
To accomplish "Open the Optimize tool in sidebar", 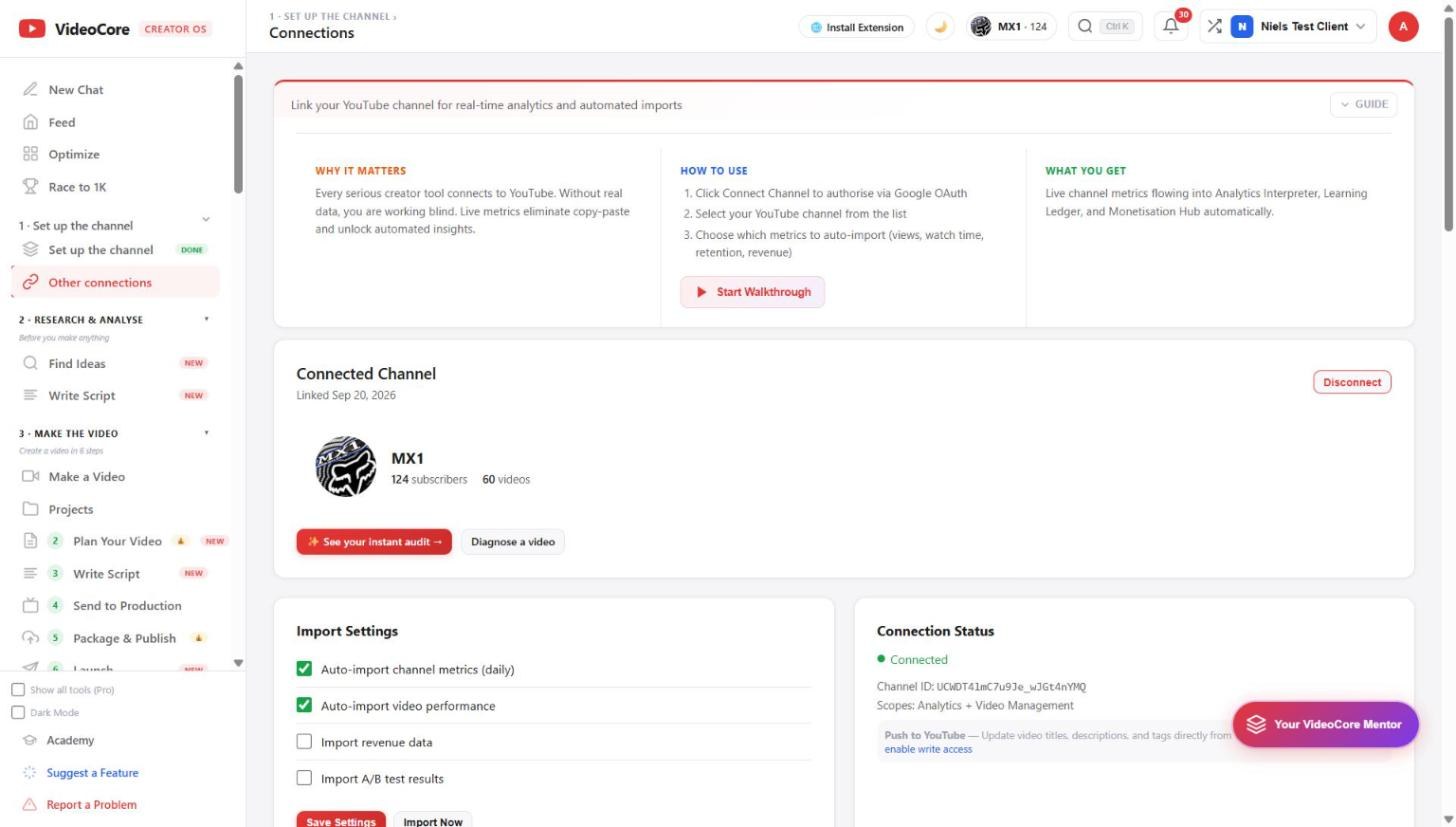I will tap(74, 154).
